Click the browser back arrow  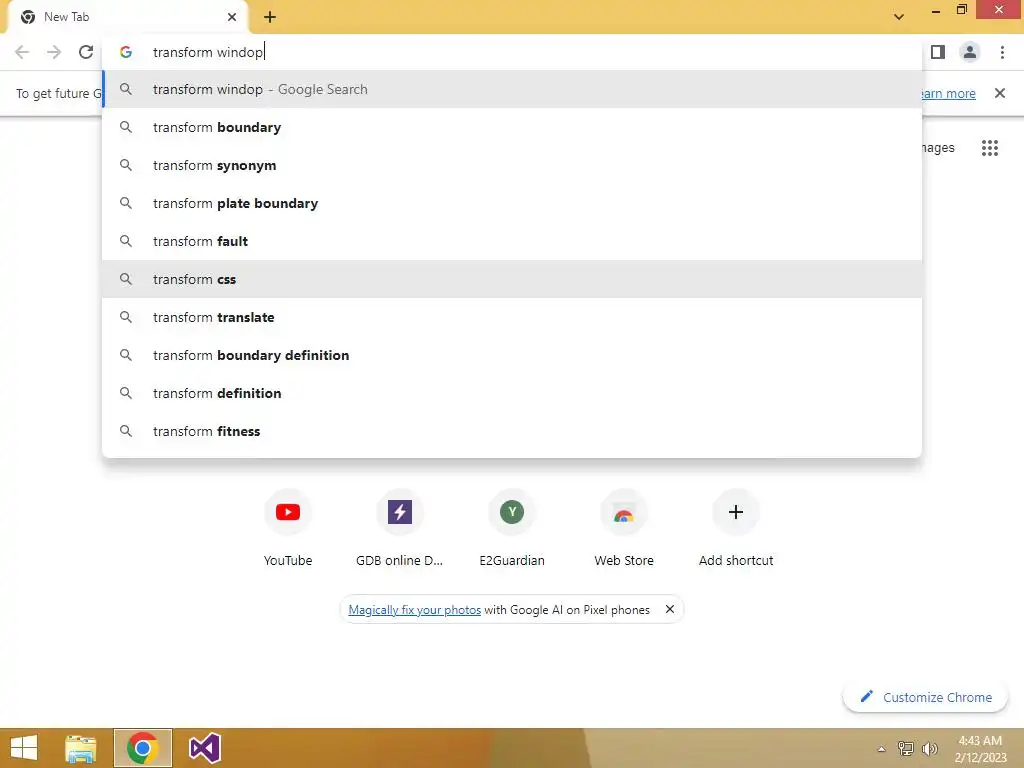click(22, 52)
